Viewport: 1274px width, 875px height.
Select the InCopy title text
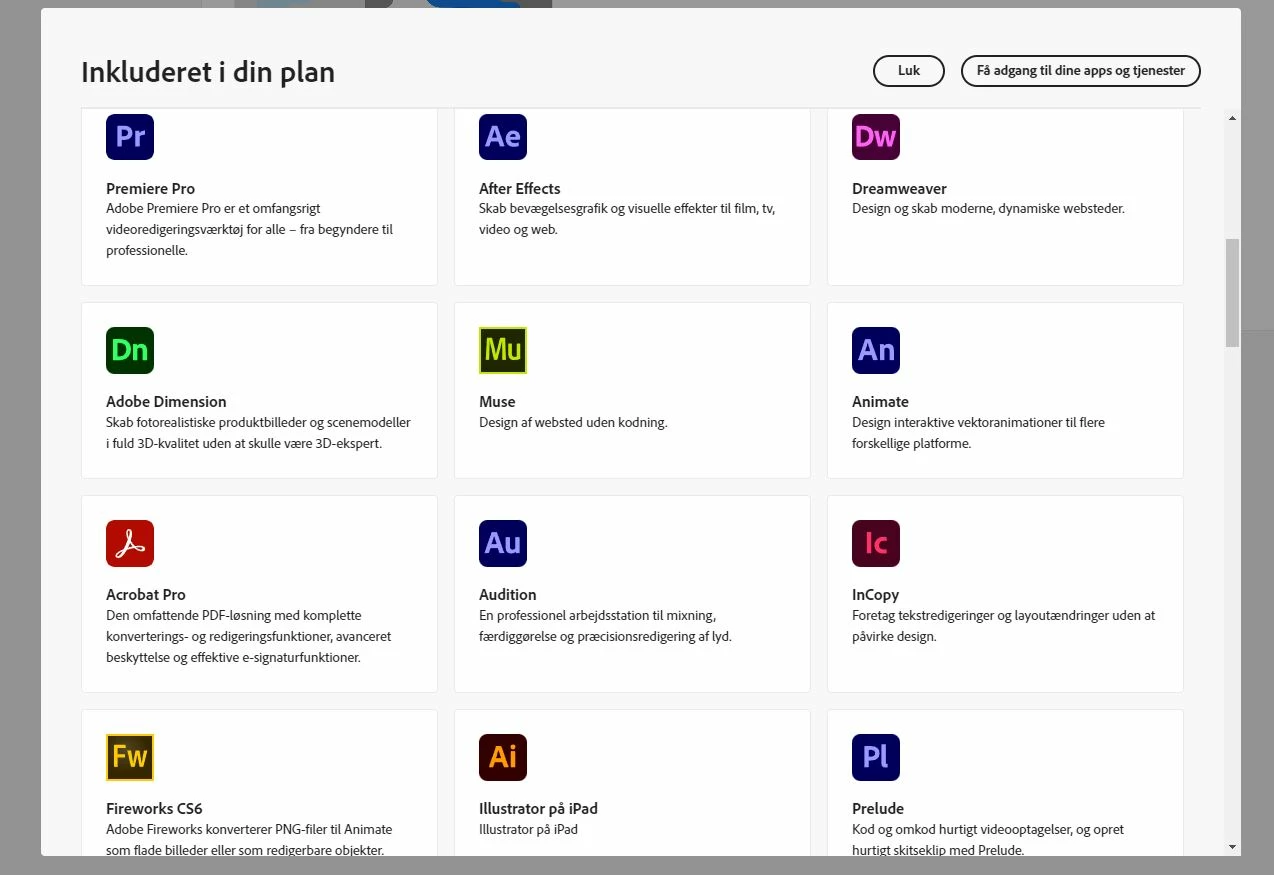[875, 594]
